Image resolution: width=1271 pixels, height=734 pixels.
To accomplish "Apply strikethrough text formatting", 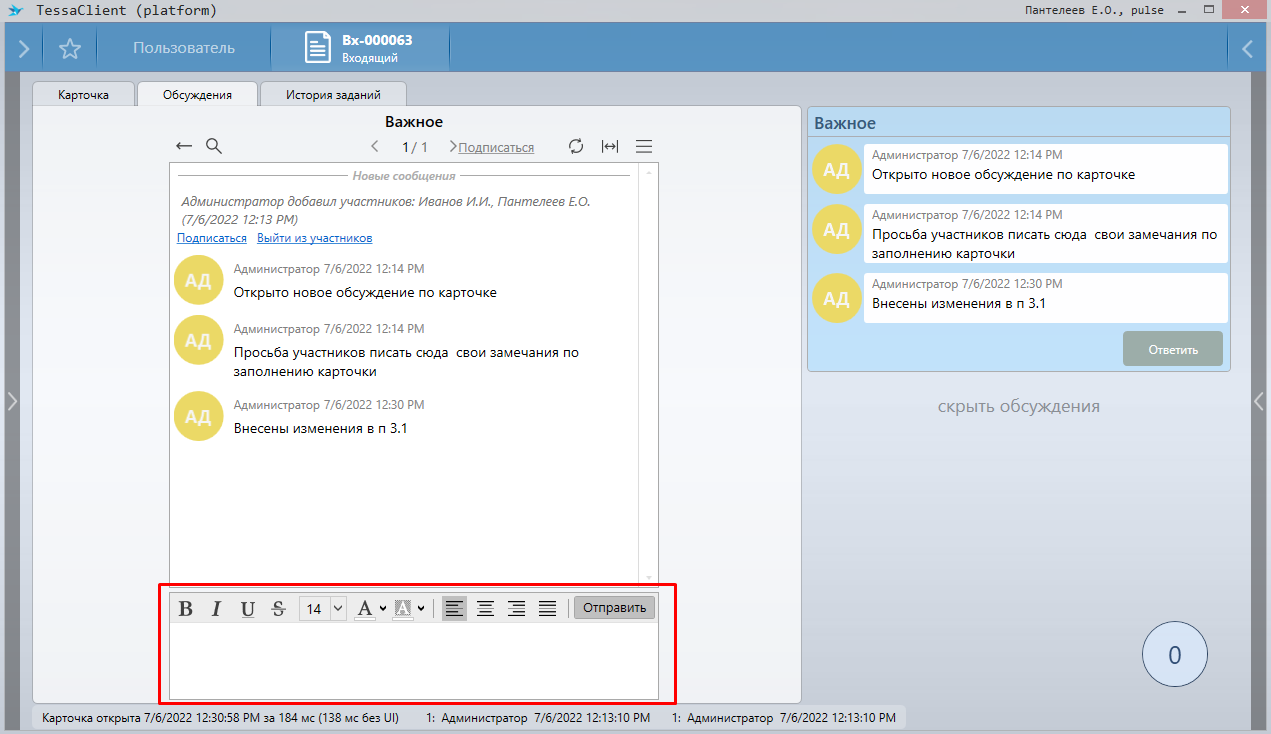I will [x=278, y=608].
